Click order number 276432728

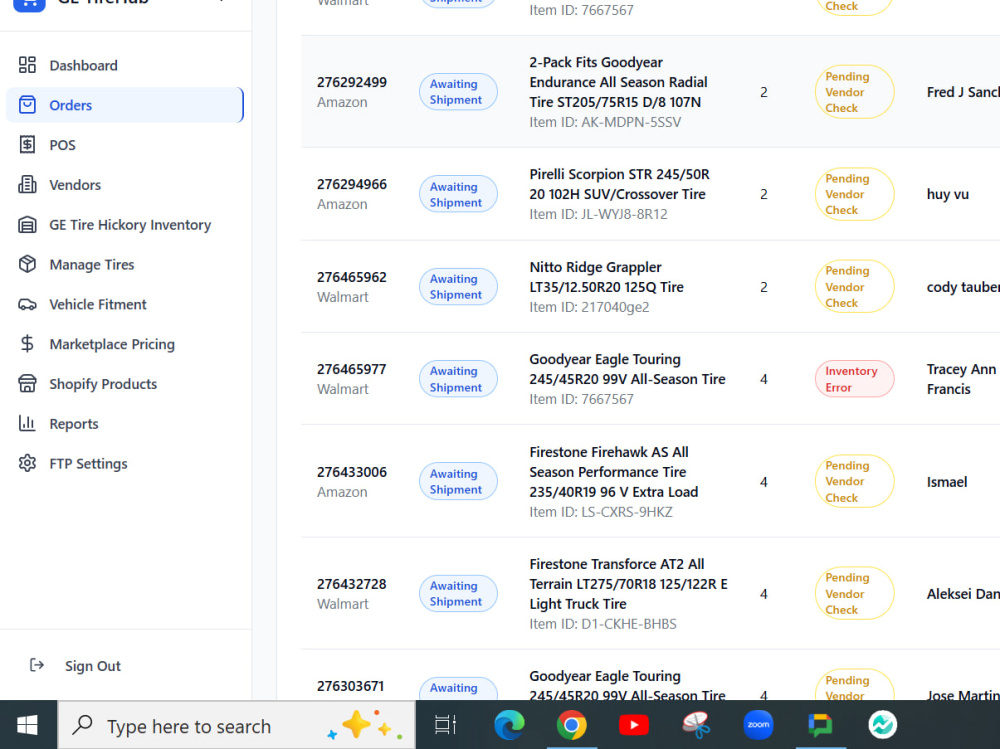(x=352, y=584)
